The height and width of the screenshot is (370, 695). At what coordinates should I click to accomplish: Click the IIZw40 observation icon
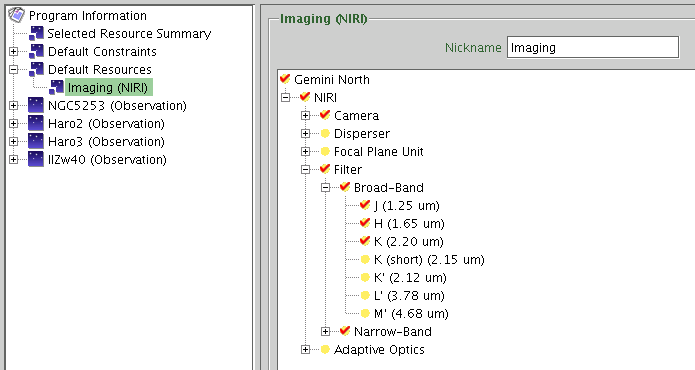[36, 160]
